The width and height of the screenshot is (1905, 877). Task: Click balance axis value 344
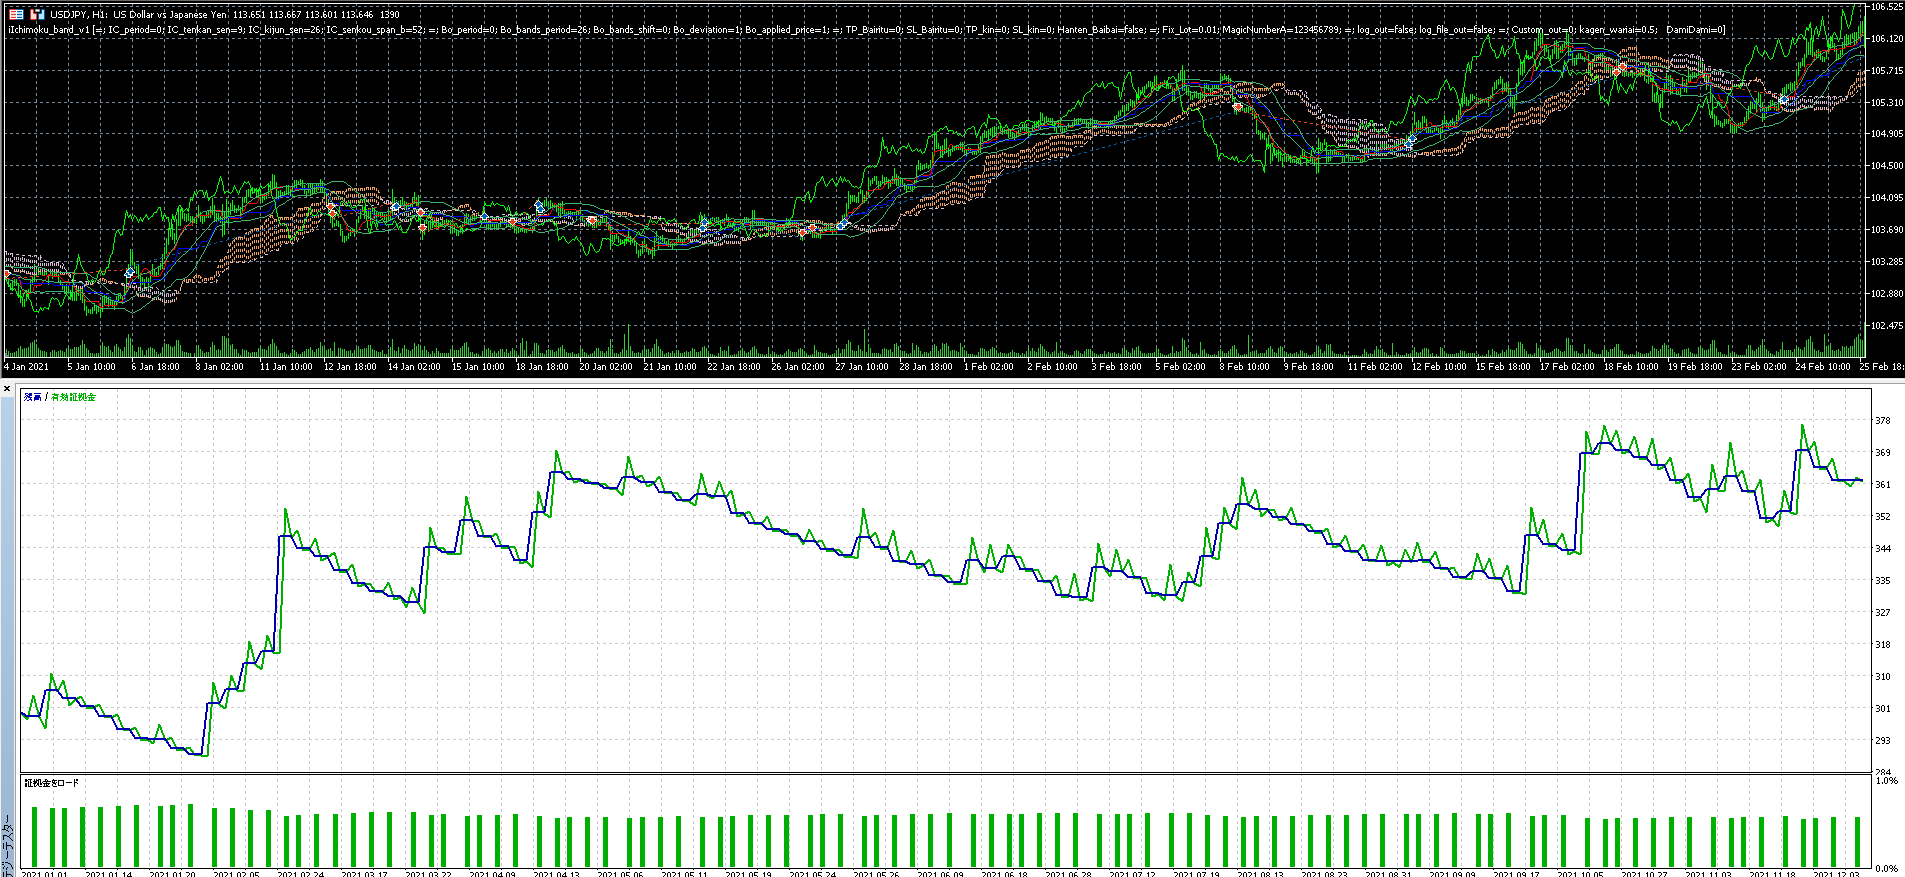[1883, 549]
